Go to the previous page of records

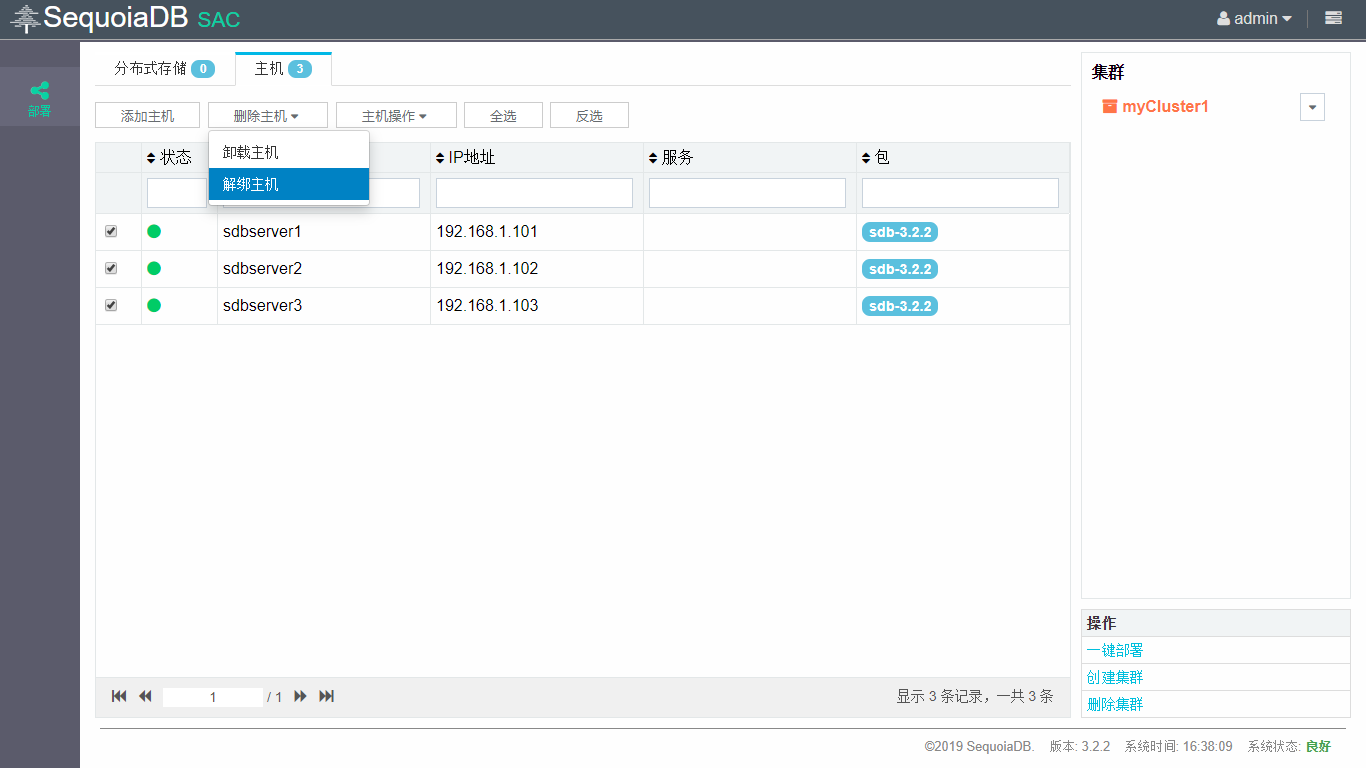(x=145, y=696)
